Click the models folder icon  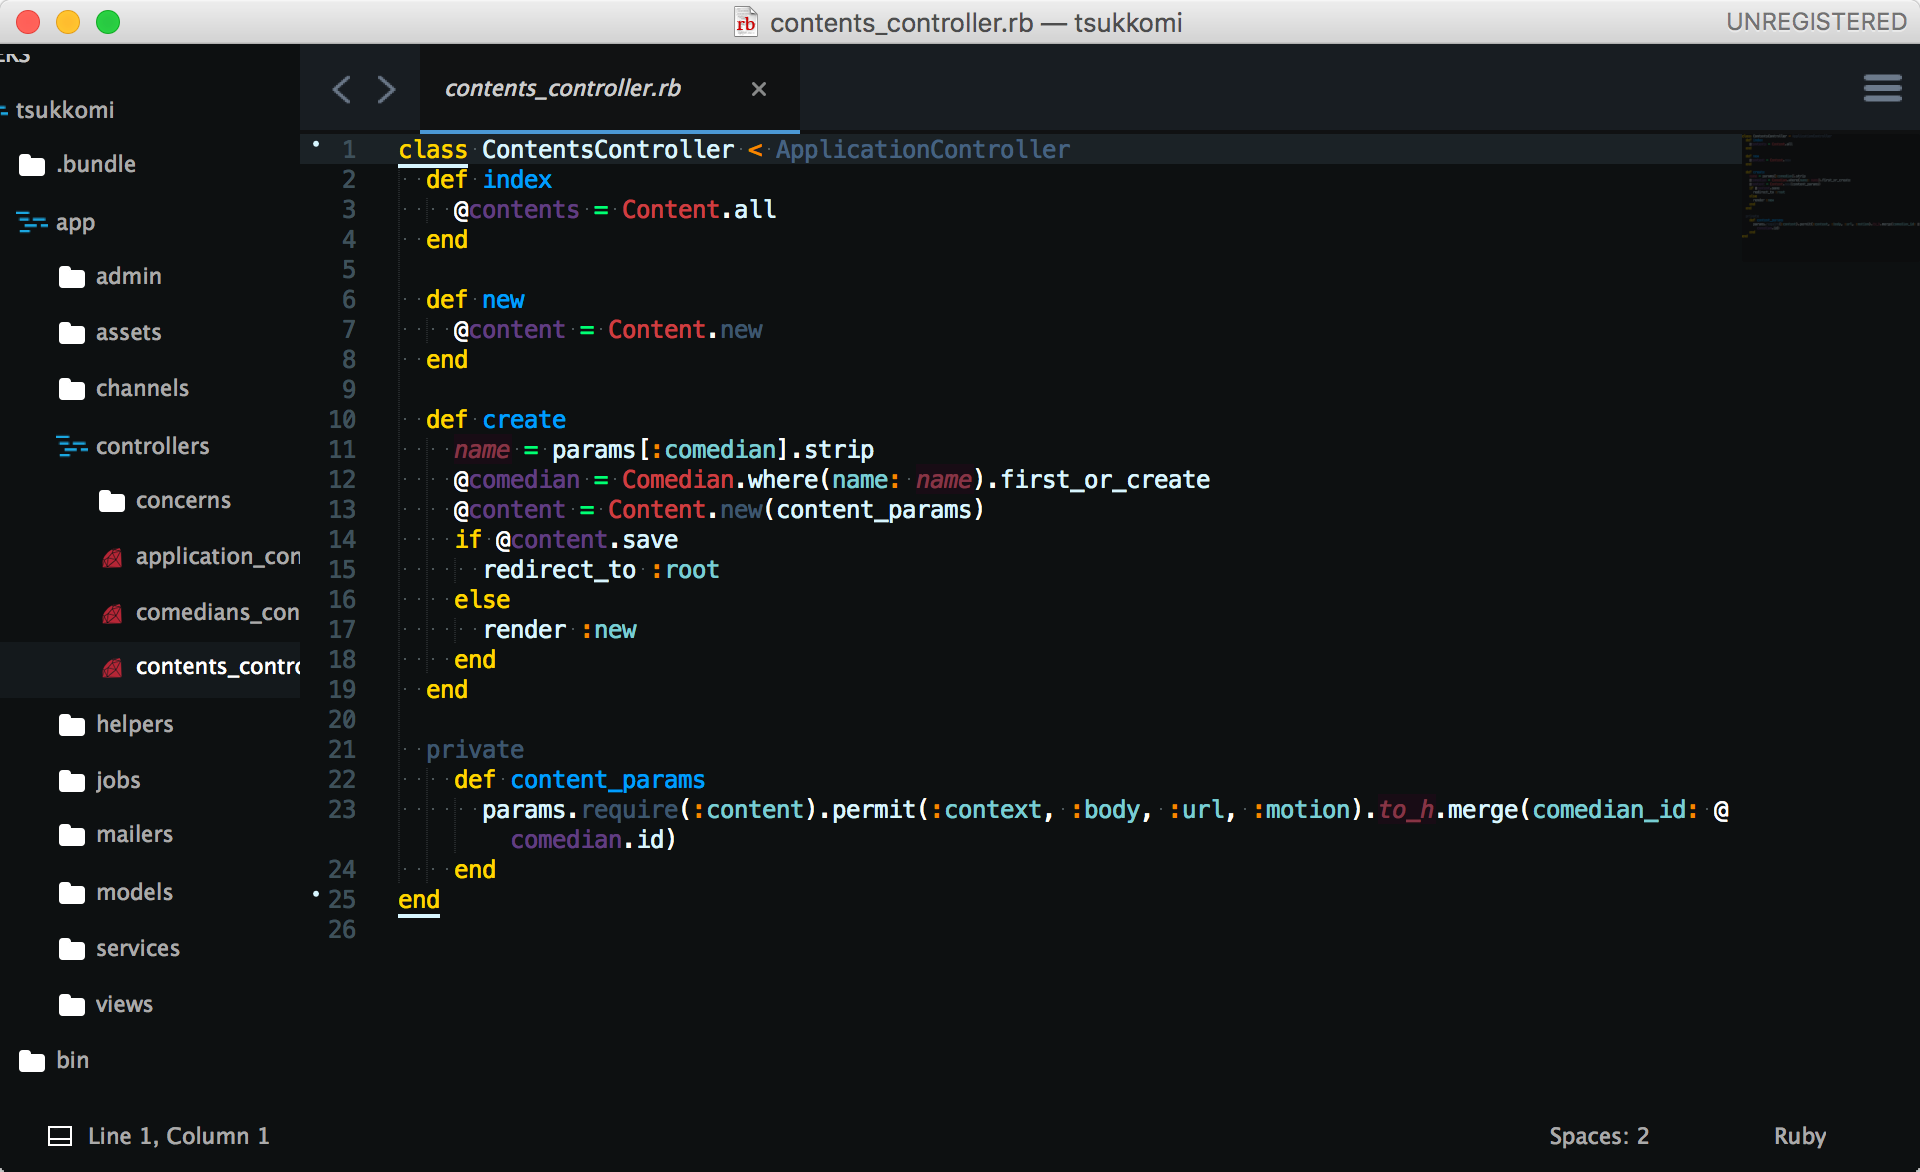71,892
